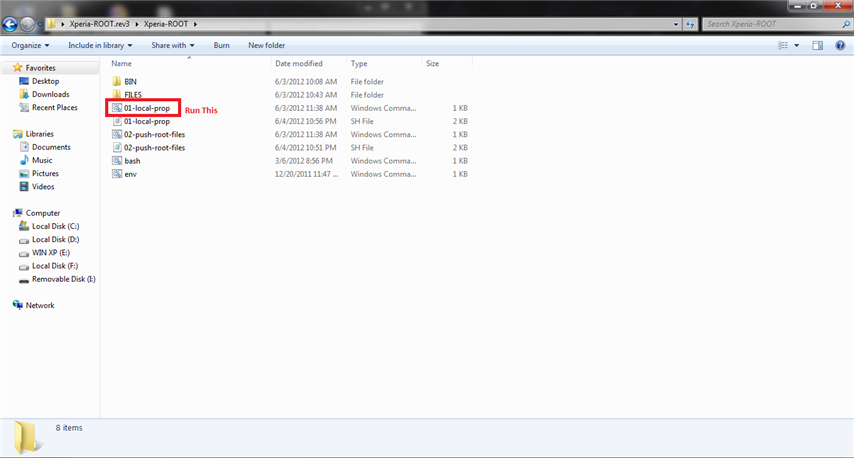The width and height of the screenshot is (854, 458).
Task: Select 01-local-prop SH File icon
Action: tap(117, 121)
